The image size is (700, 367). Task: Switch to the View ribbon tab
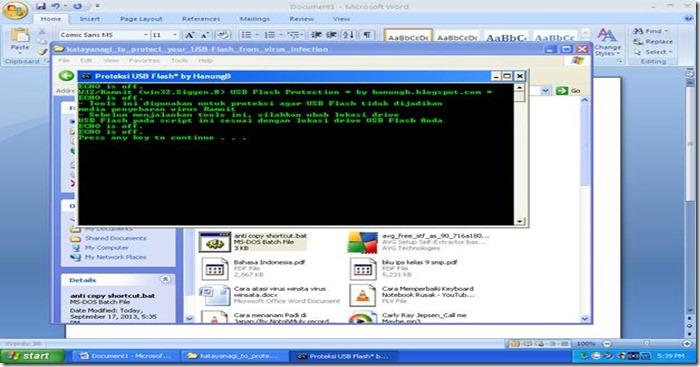click(341, 19)
